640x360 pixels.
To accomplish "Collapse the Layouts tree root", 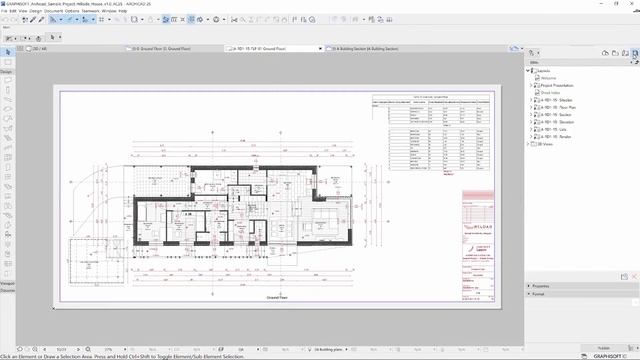I will (528, 71).
